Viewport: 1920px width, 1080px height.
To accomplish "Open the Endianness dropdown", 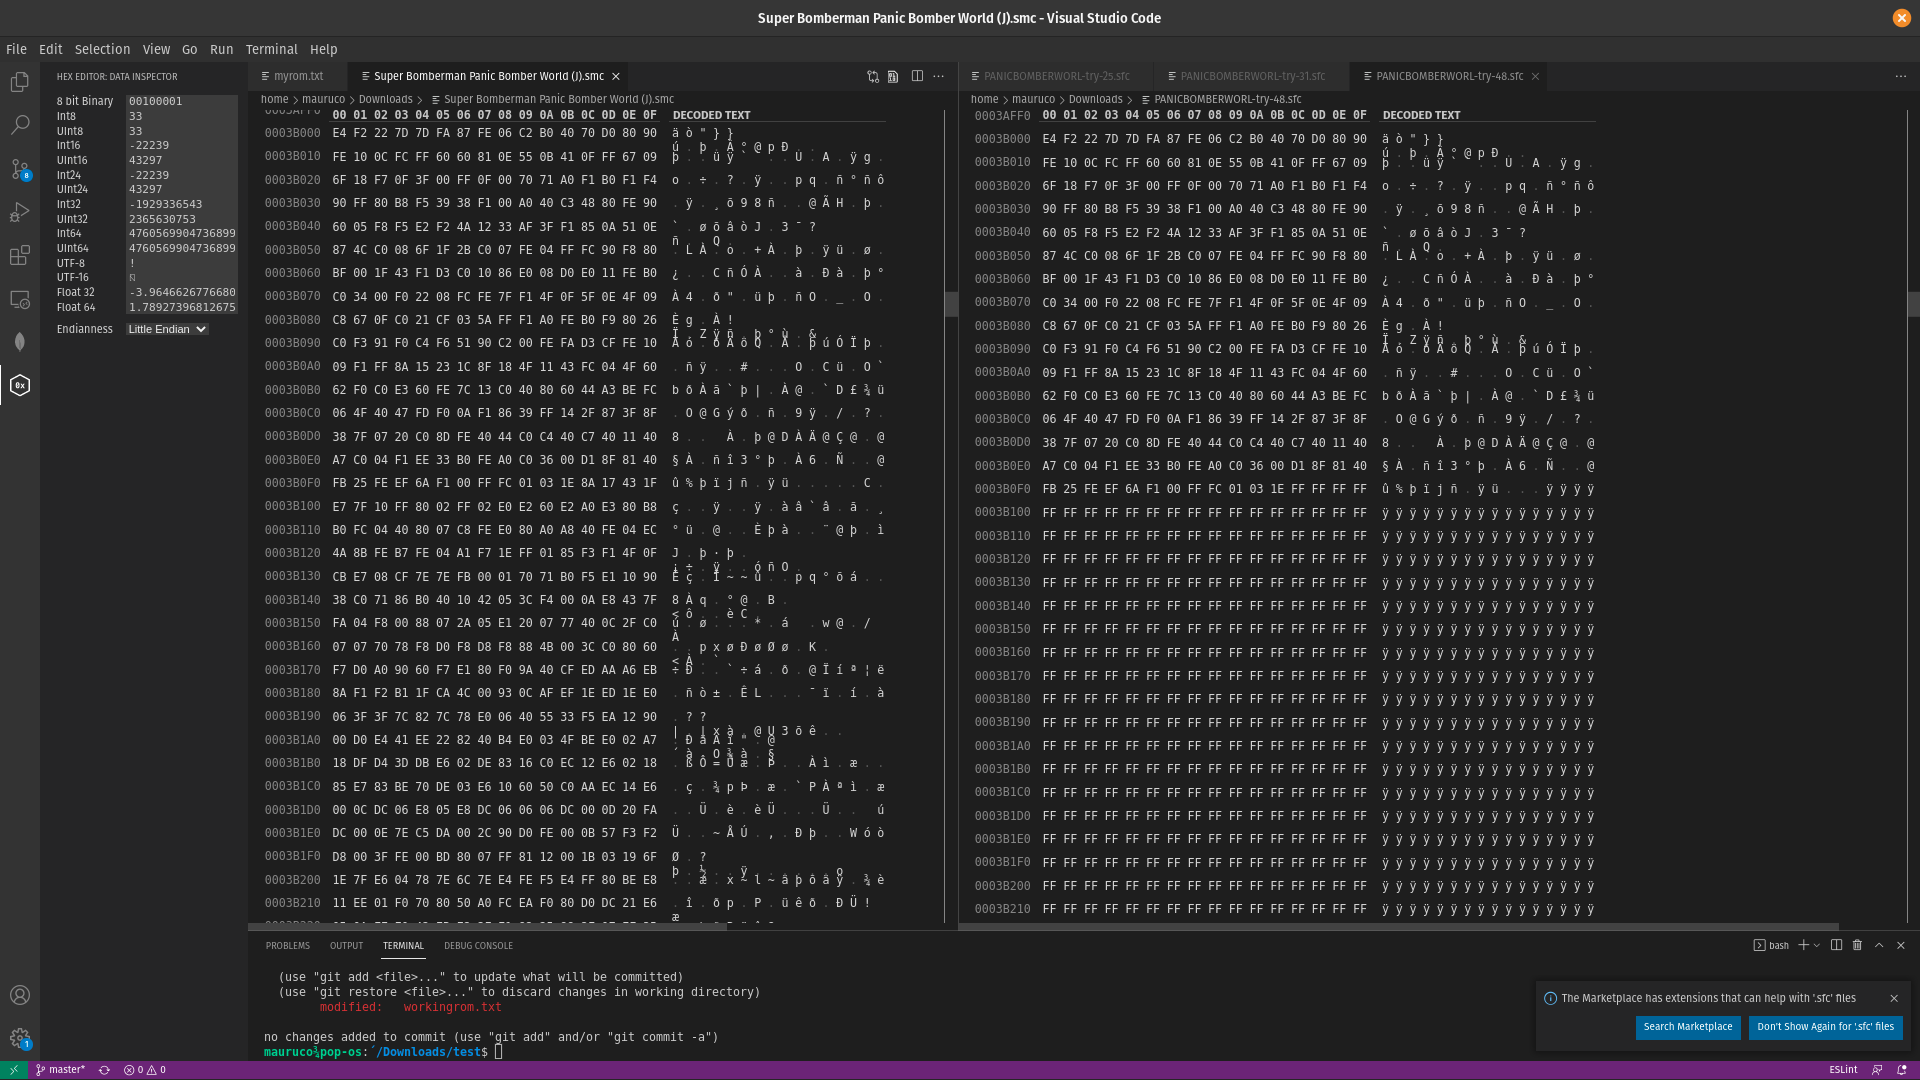I will tap(167, 329).
